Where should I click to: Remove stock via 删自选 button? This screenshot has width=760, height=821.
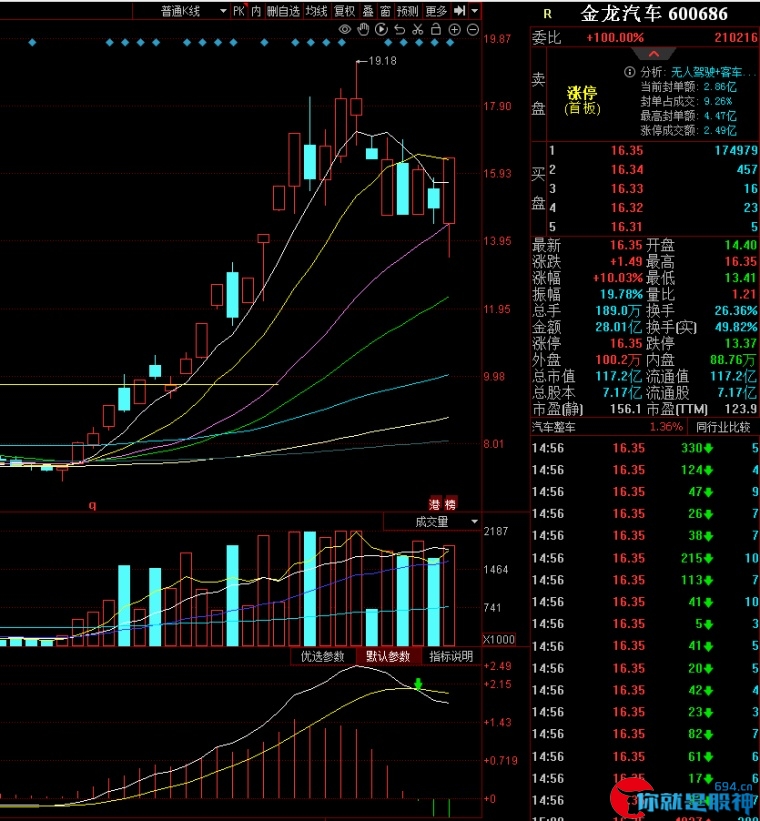[283, 11]
